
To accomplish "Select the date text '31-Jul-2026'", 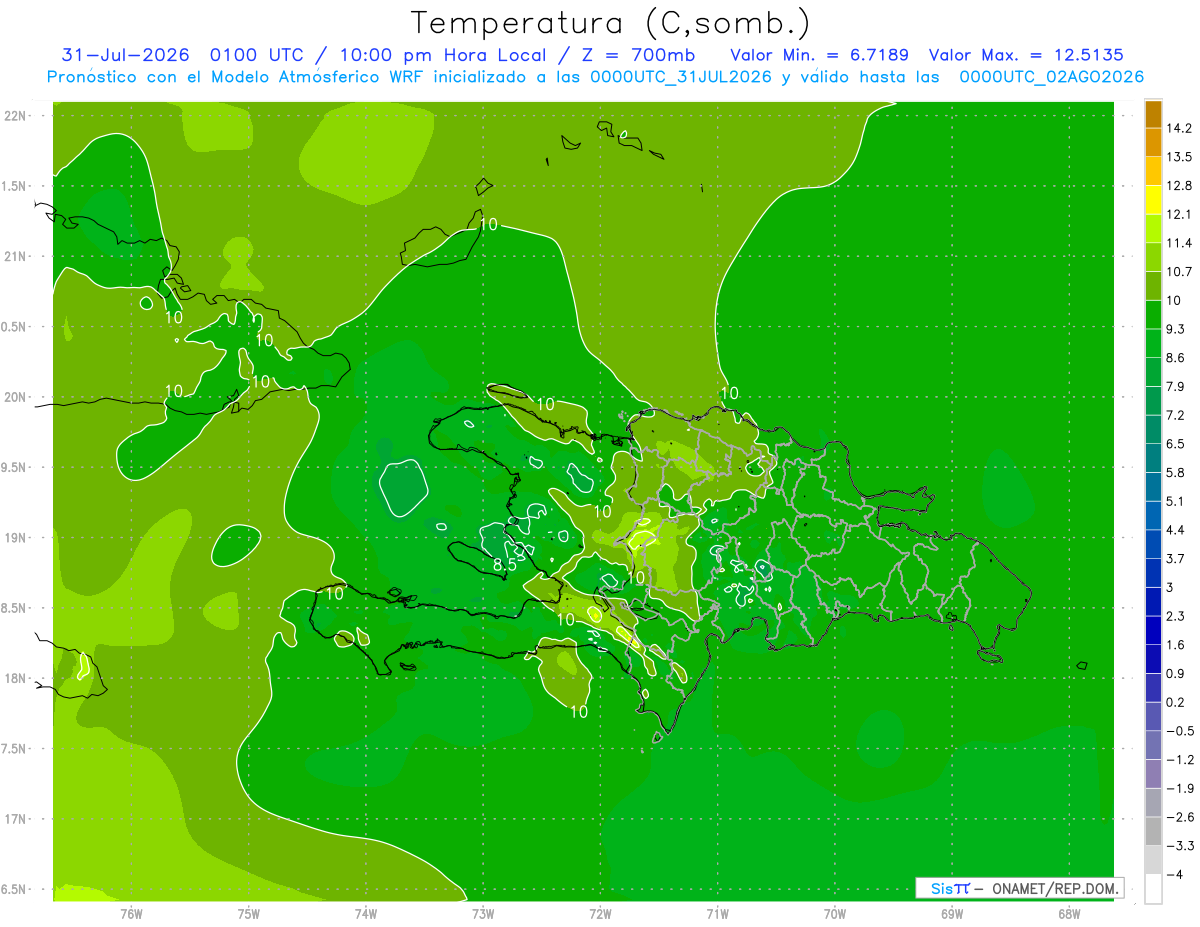I will [127, 55].
